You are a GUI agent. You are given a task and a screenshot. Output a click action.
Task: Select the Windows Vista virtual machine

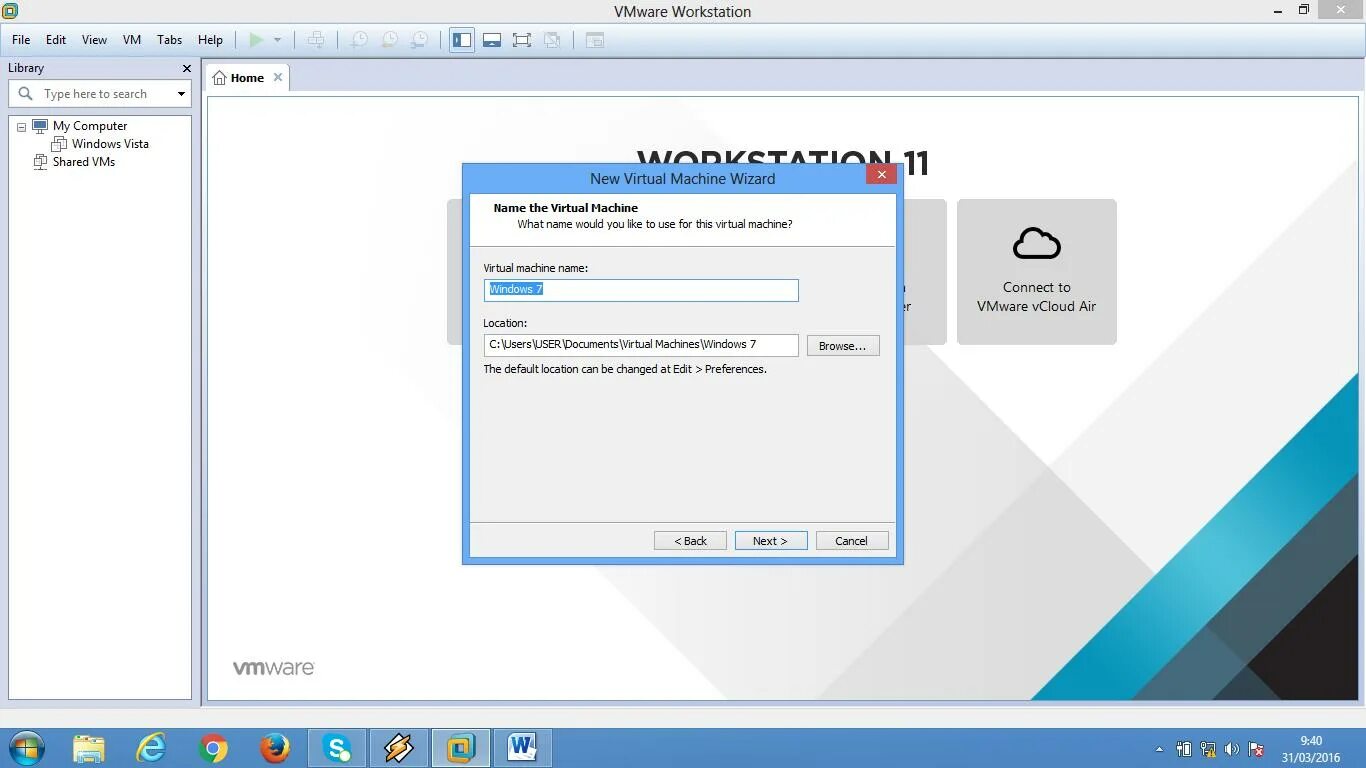click(110, 144)
